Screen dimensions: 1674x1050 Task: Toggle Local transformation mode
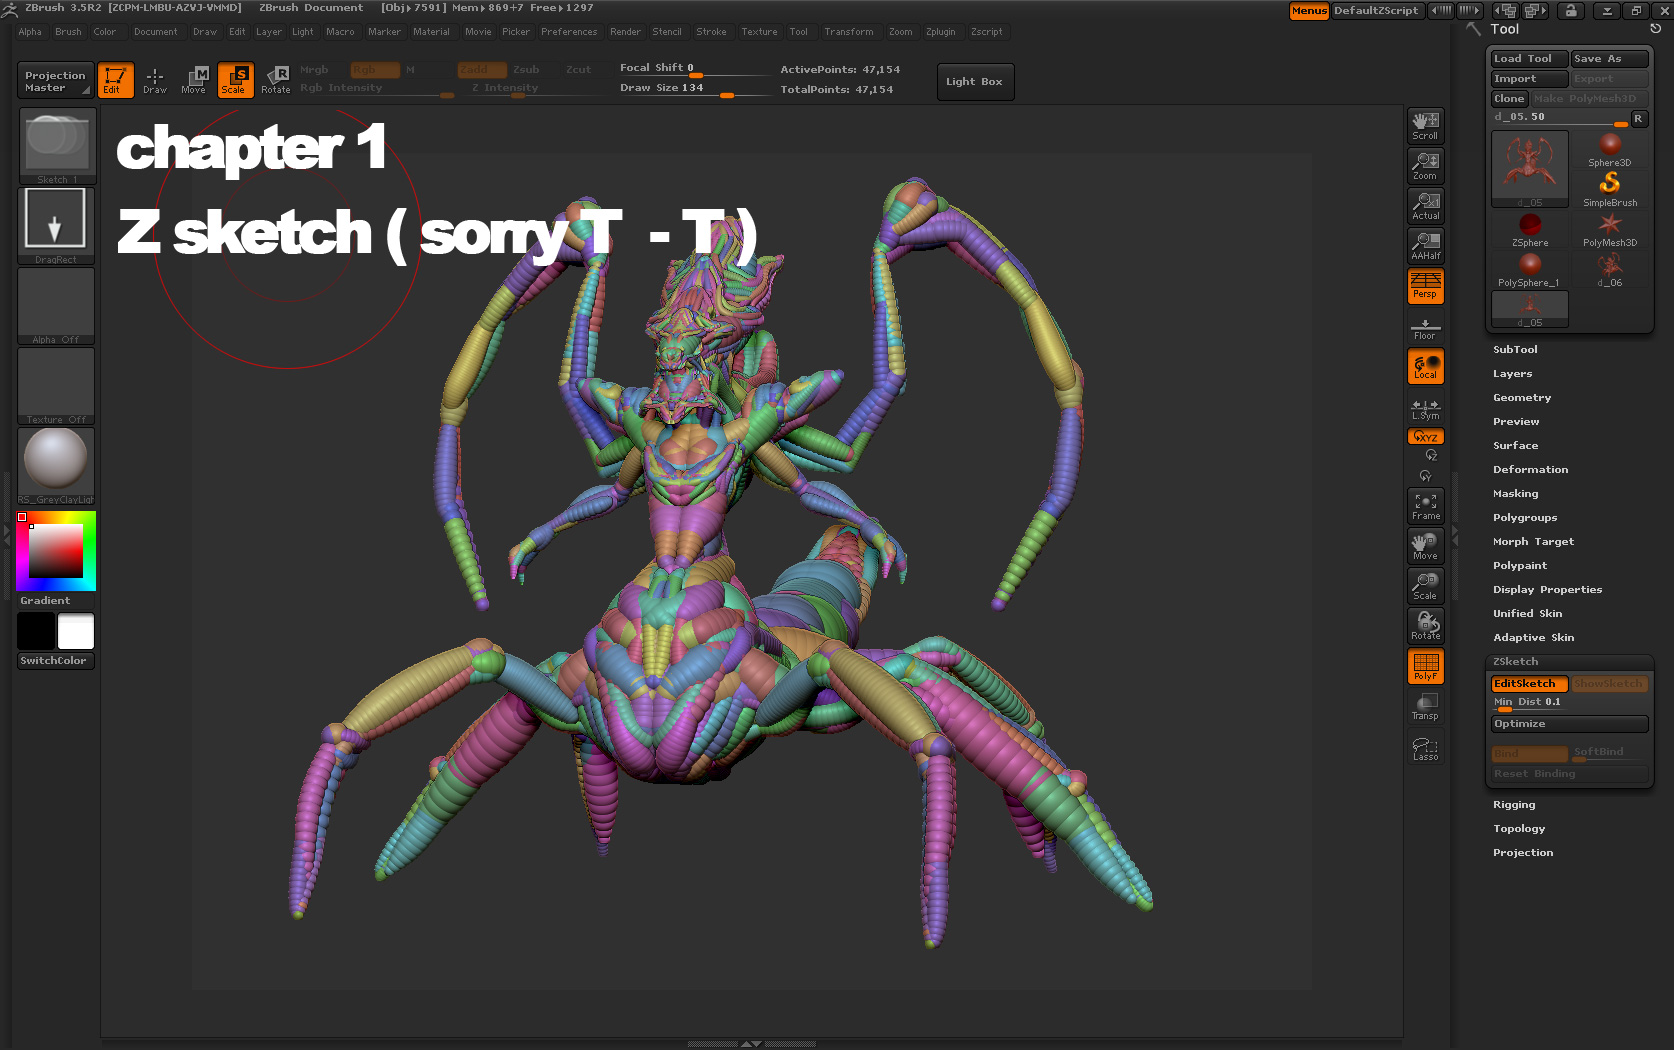click(x=1426, y=366)
